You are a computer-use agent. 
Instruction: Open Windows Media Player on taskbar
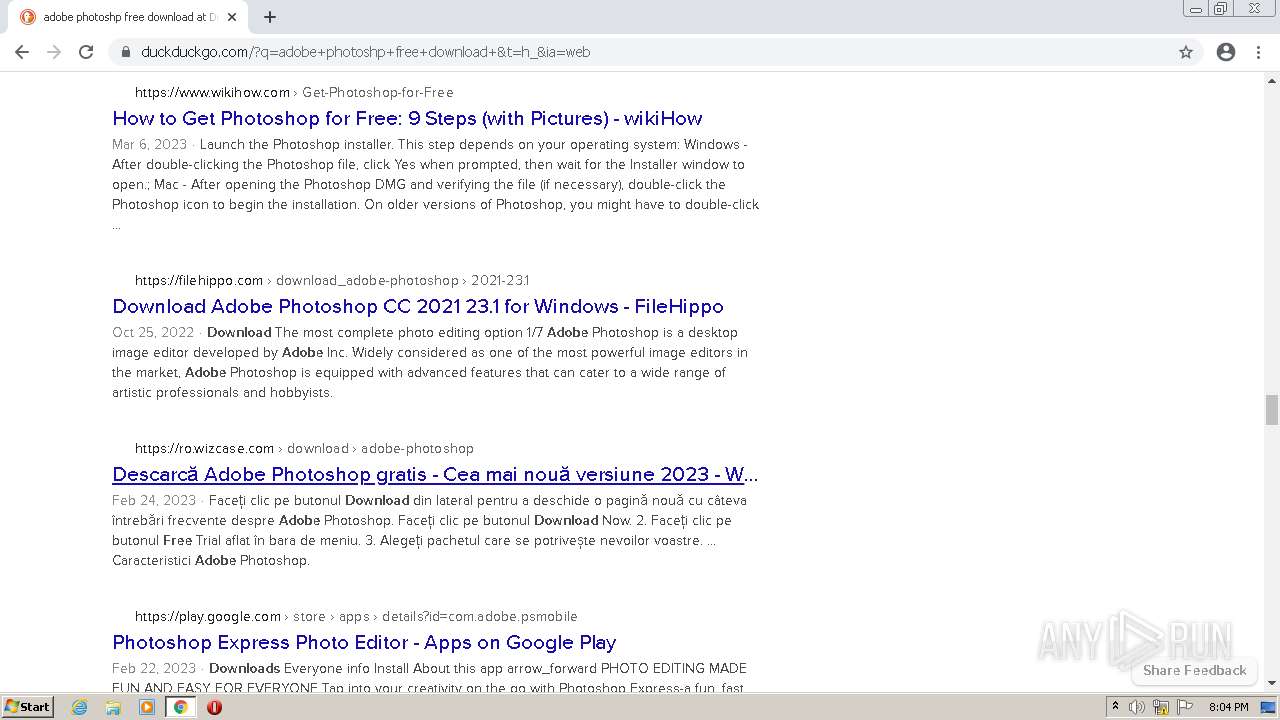coord(147,707)
